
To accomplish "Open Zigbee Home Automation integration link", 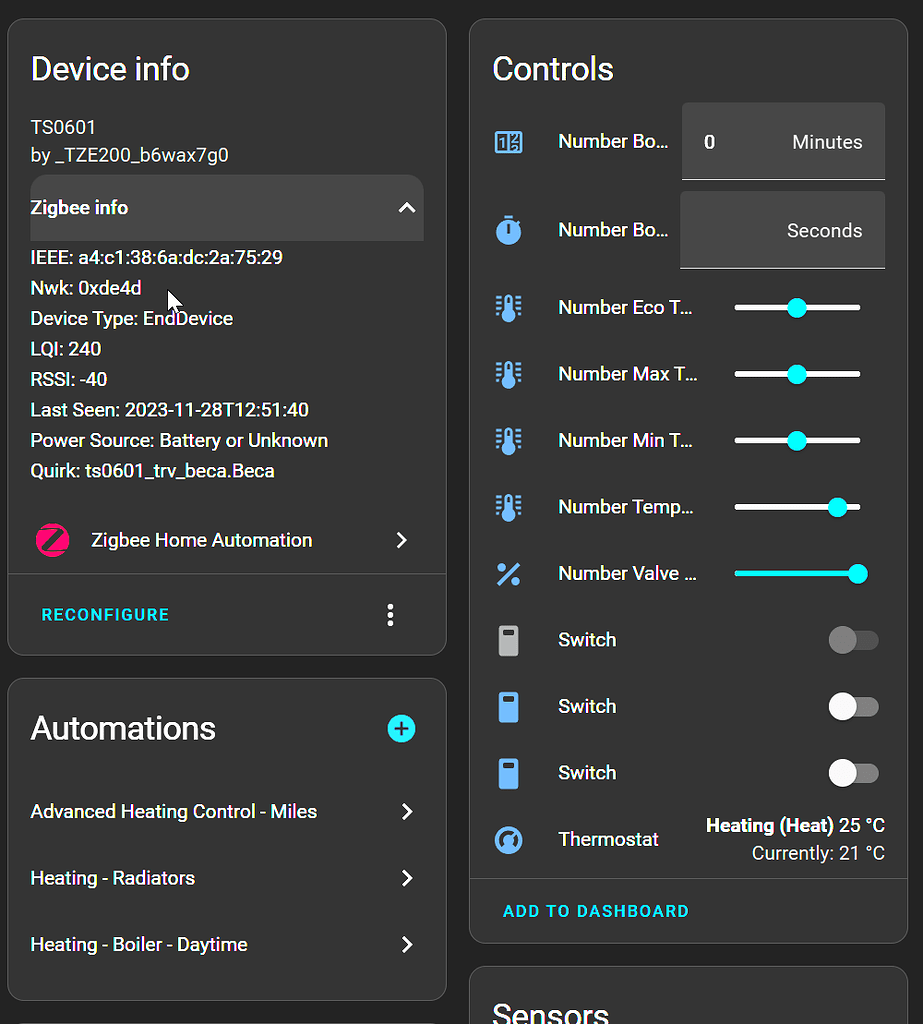I will point(227,540).
